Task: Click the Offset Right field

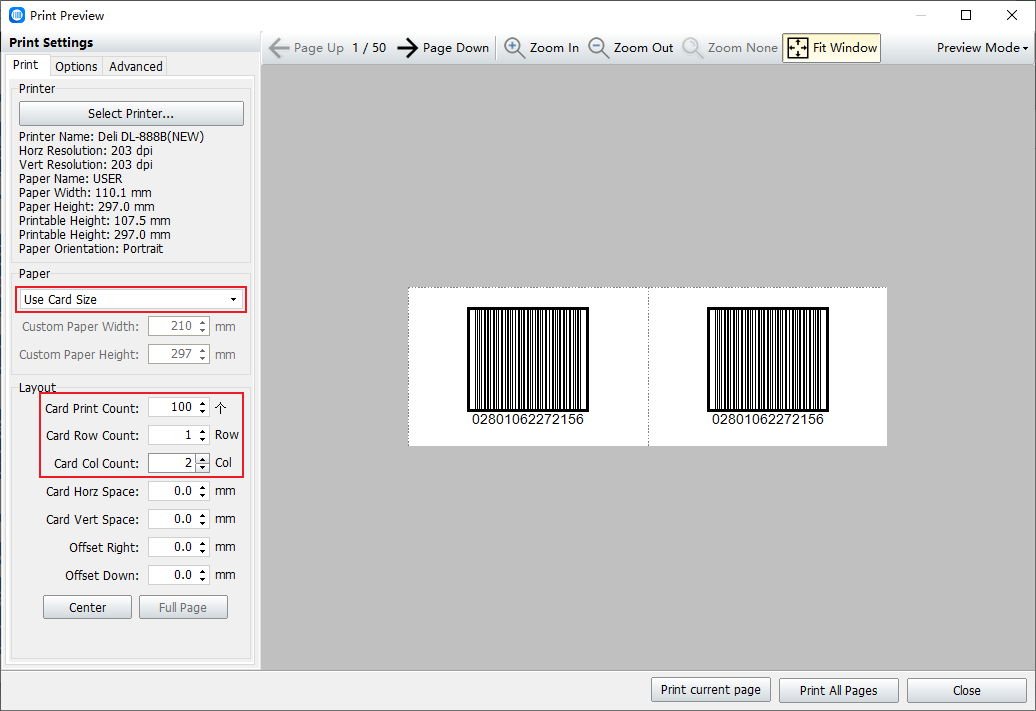Action: tap(172, 547)
